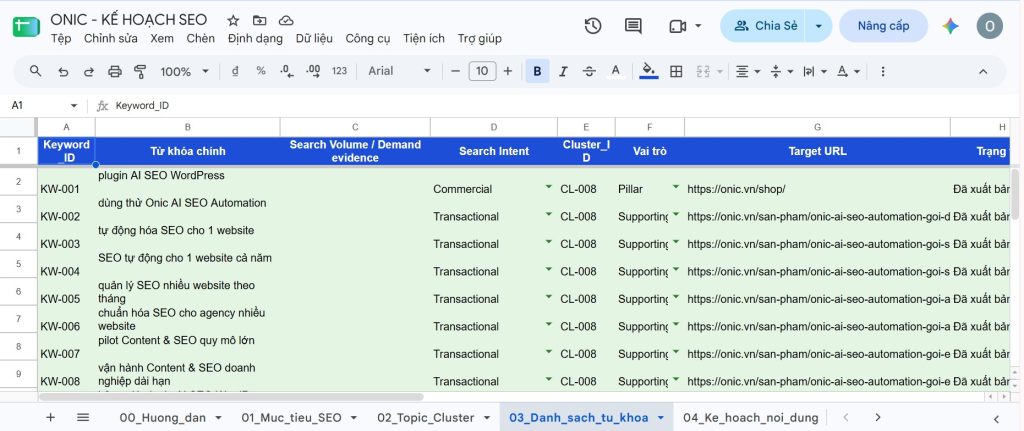Open Search Intent dropdown for KW-001

point(549,187)
